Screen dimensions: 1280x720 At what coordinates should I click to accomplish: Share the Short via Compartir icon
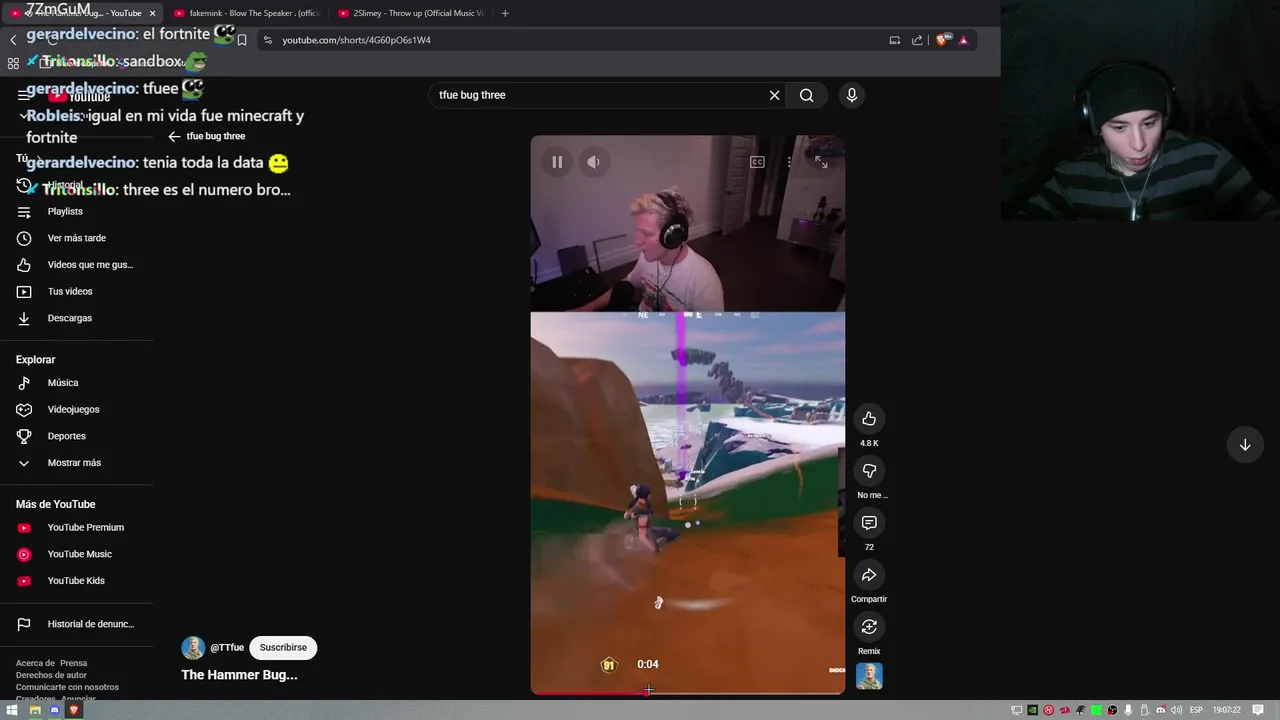coord(869,575)
